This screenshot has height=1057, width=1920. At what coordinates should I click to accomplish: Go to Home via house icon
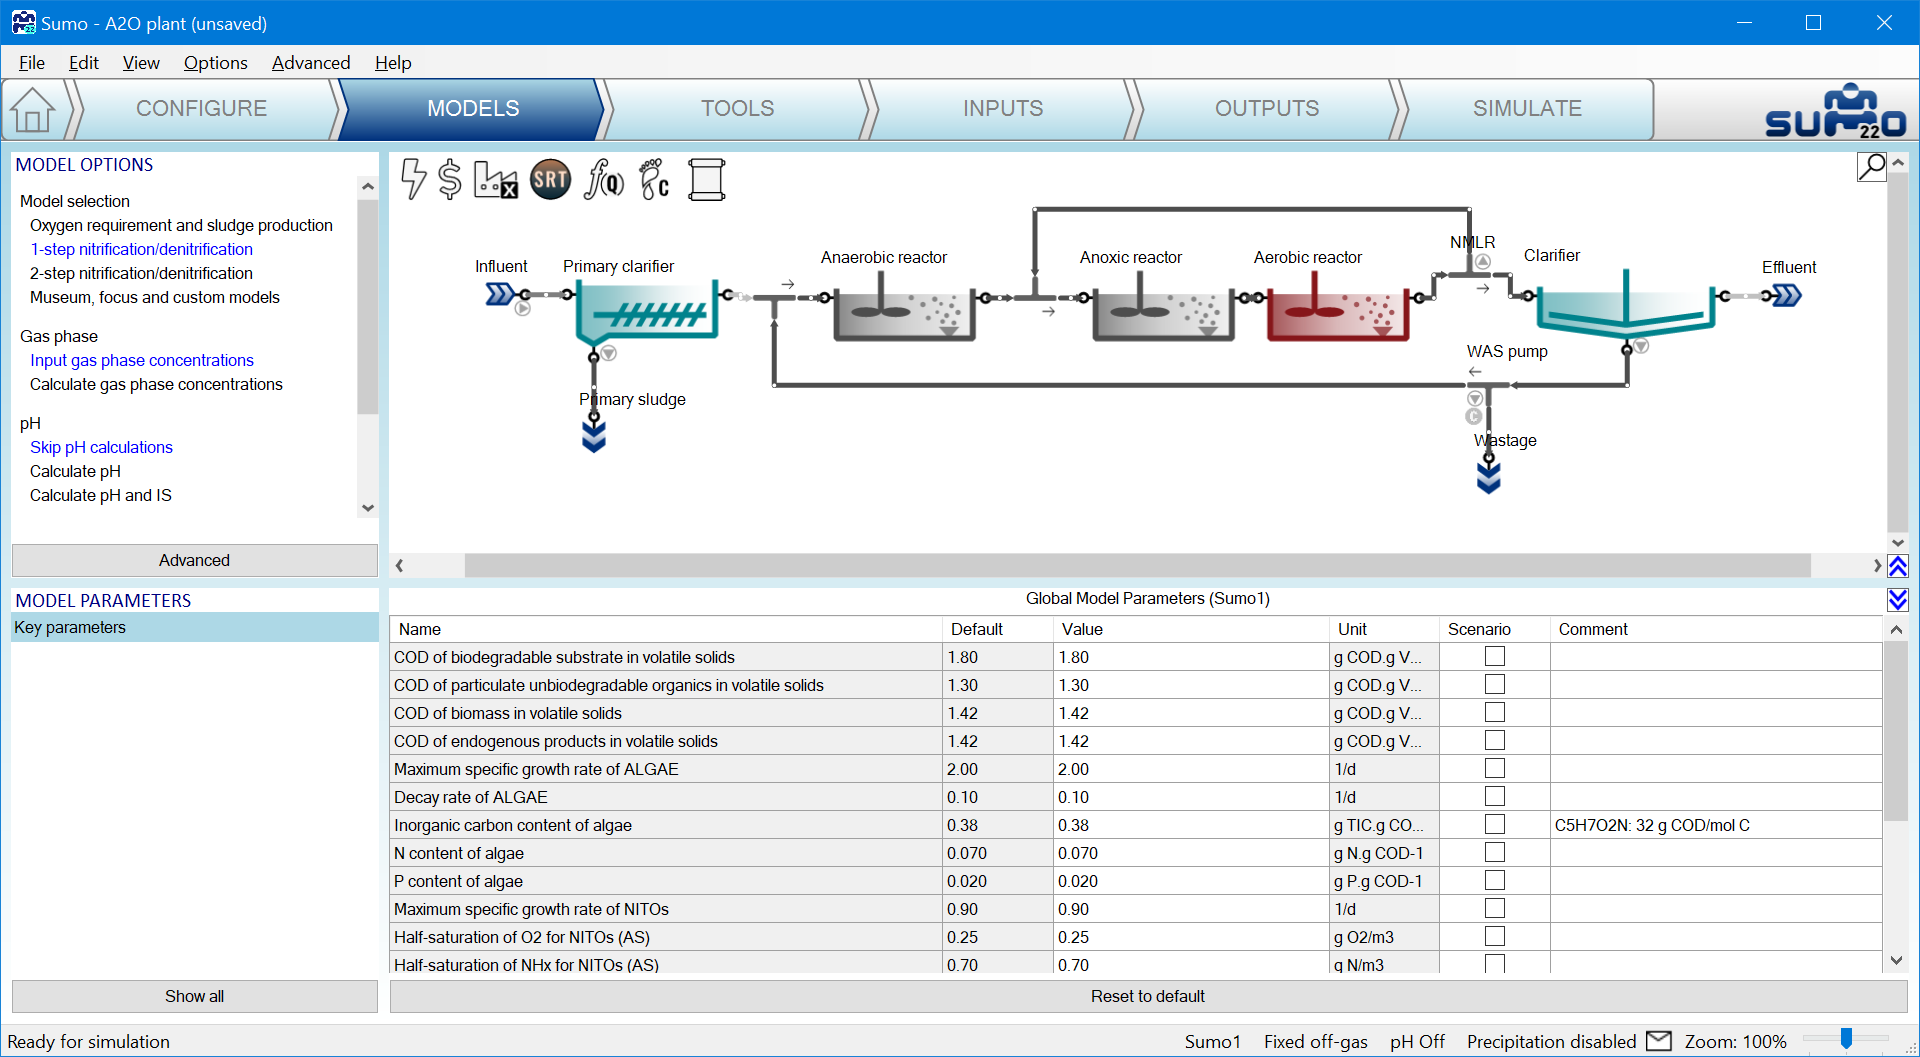(x=33, y=109)
